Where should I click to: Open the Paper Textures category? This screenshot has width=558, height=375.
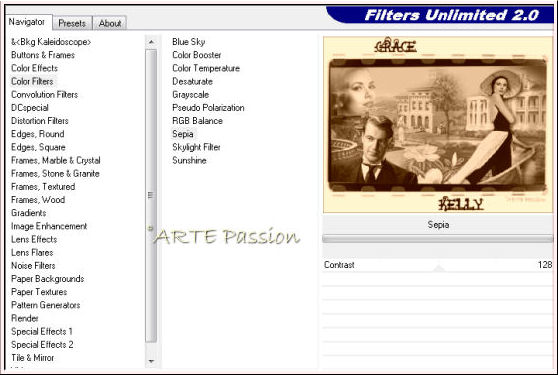click(39, 292)
